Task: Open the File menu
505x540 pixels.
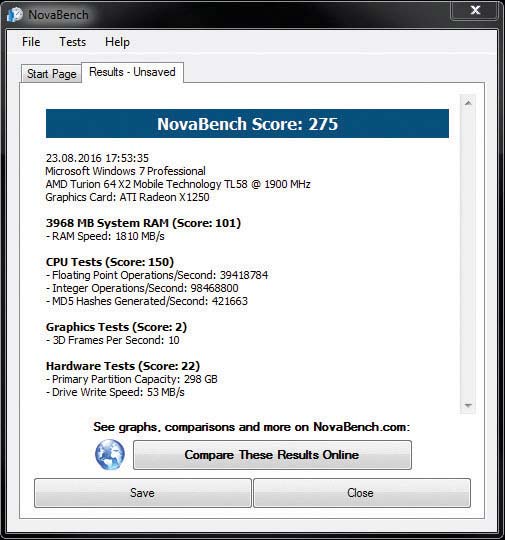Action: pos(31,42)
